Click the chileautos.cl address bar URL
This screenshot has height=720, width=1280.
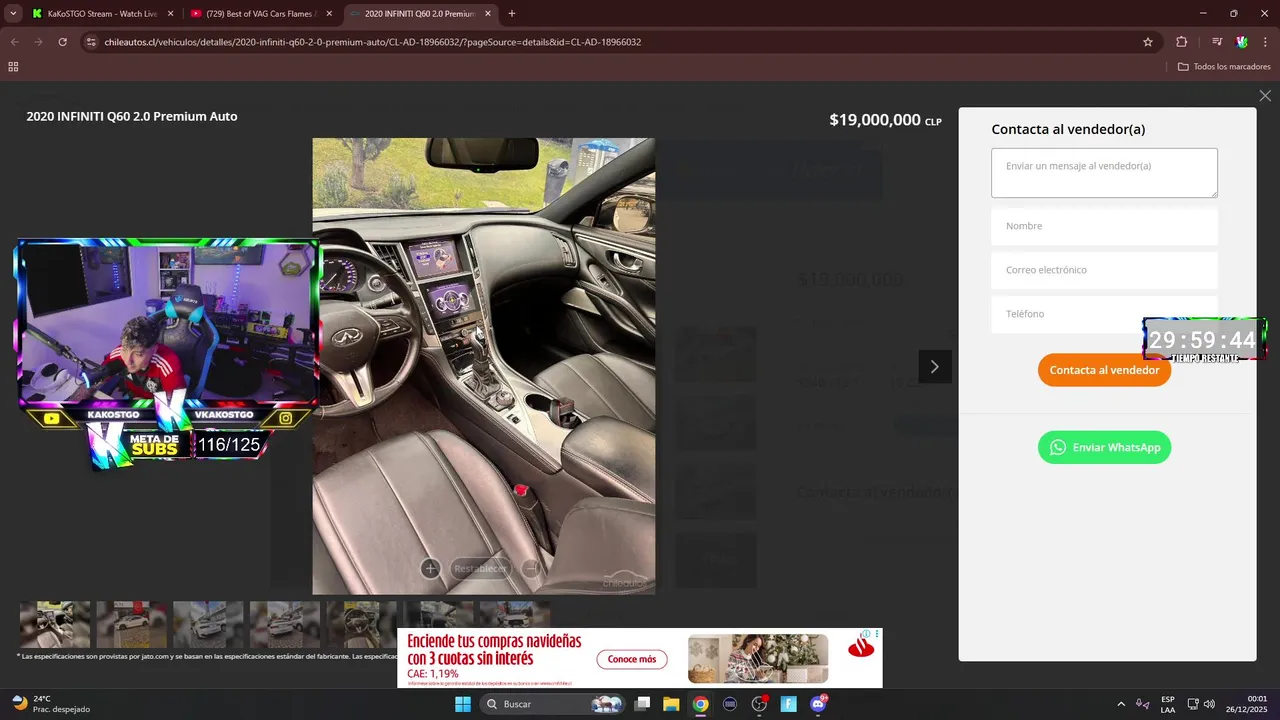pyautogui.click(x=372, y=42)
